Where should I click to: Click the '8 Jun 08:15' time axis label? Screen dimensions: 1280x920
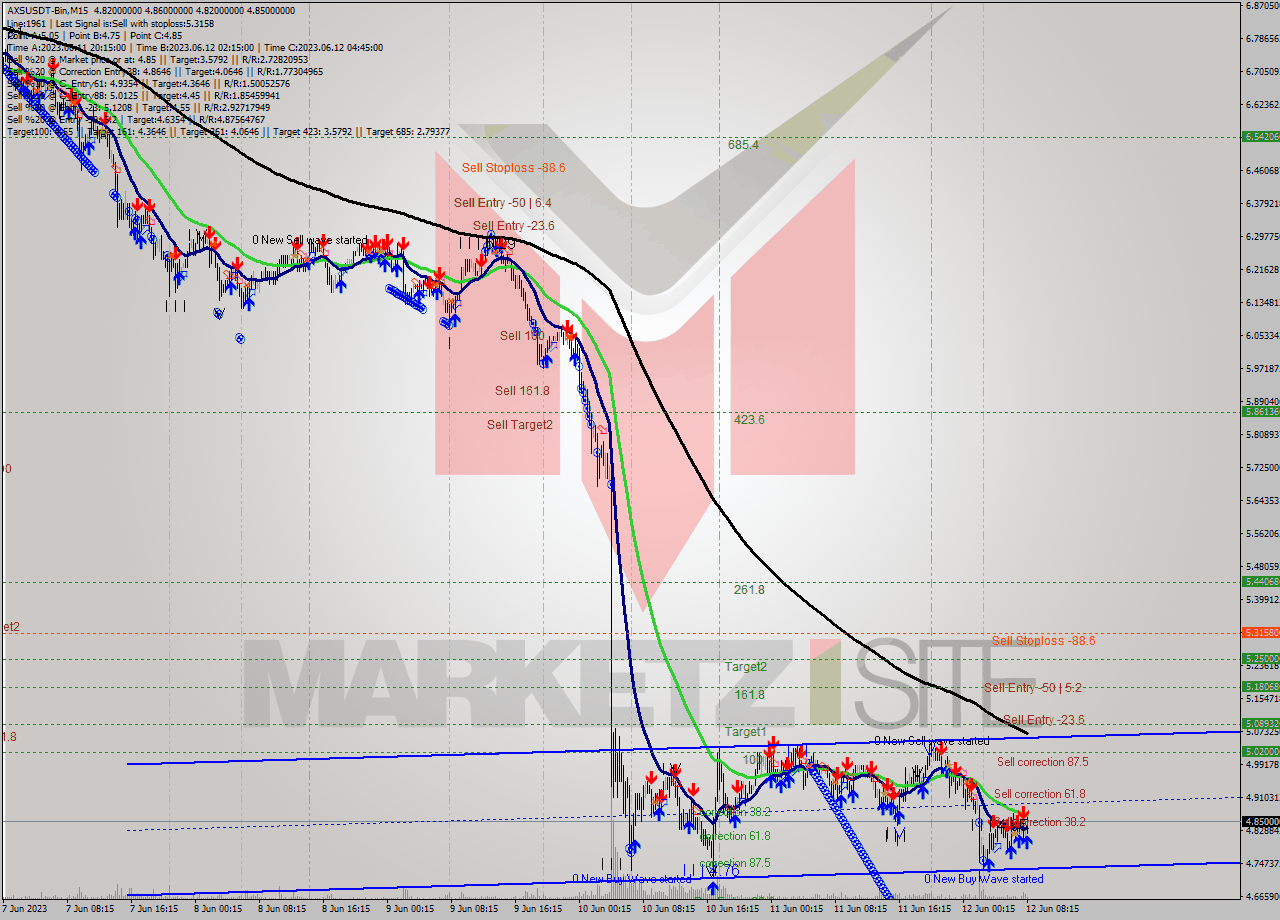coord(283,910)
